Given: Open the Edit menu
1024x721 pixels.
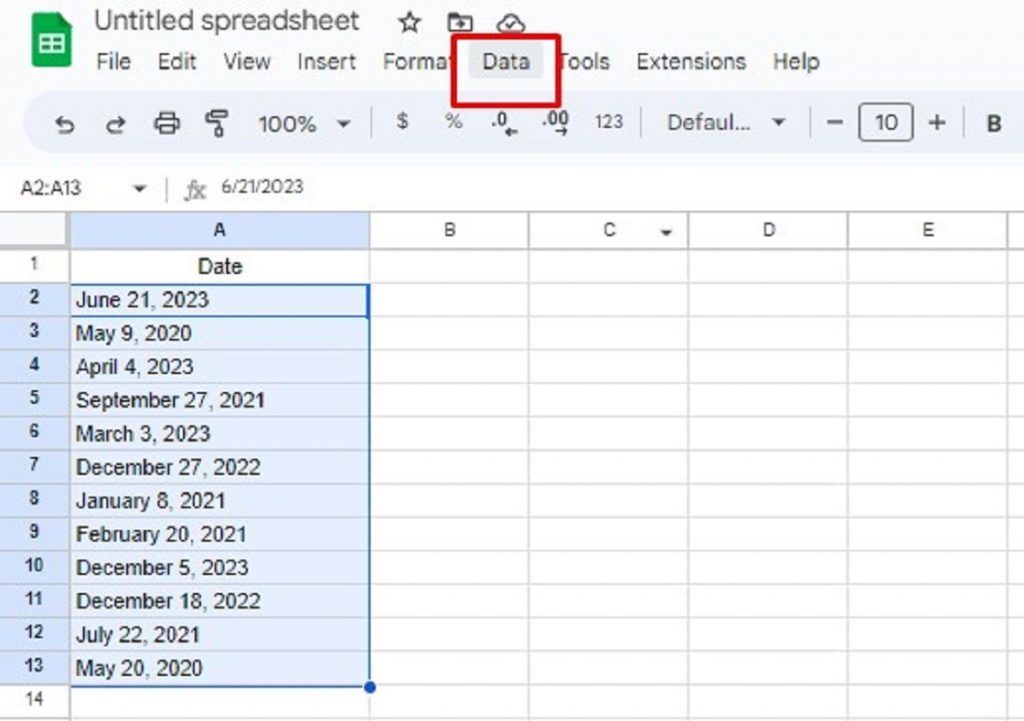Looking at the screenshot, I should pyautogui.click(x=177, y=61).
